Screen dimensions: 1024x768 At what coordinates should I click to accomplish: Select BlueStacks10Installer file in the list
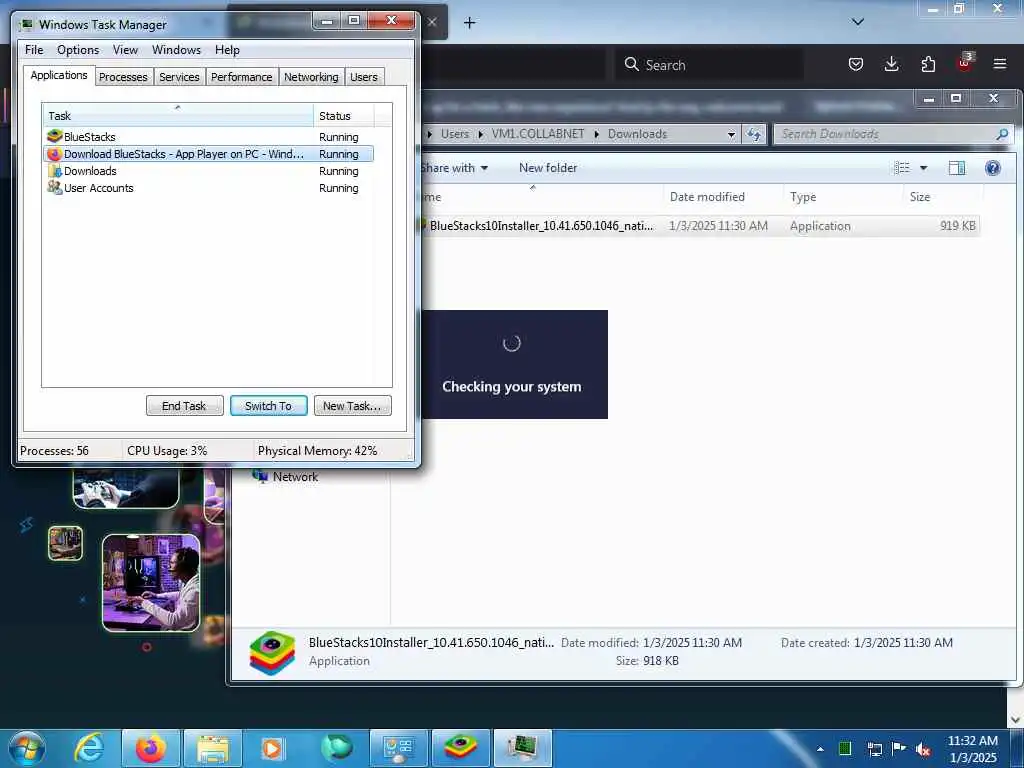point(700,226)
